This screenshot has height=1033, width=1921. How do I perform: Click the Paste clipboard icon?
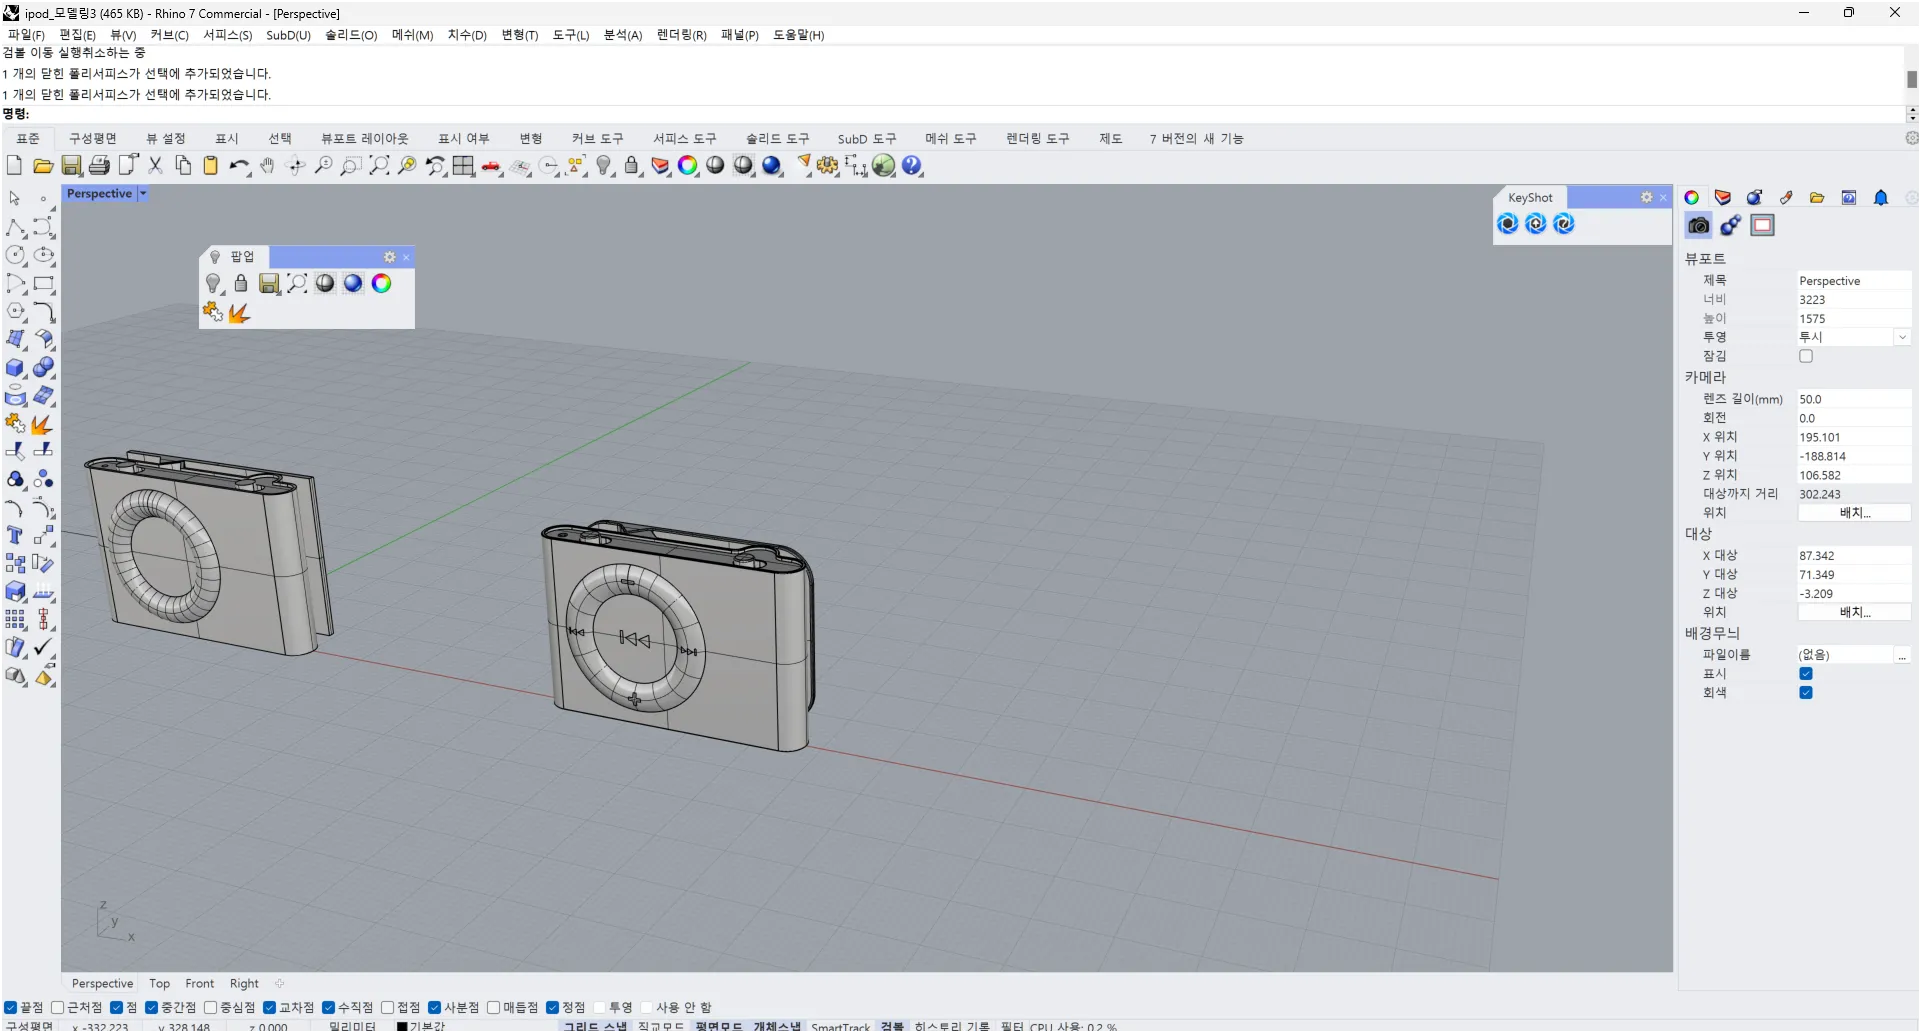coord(211,166)
